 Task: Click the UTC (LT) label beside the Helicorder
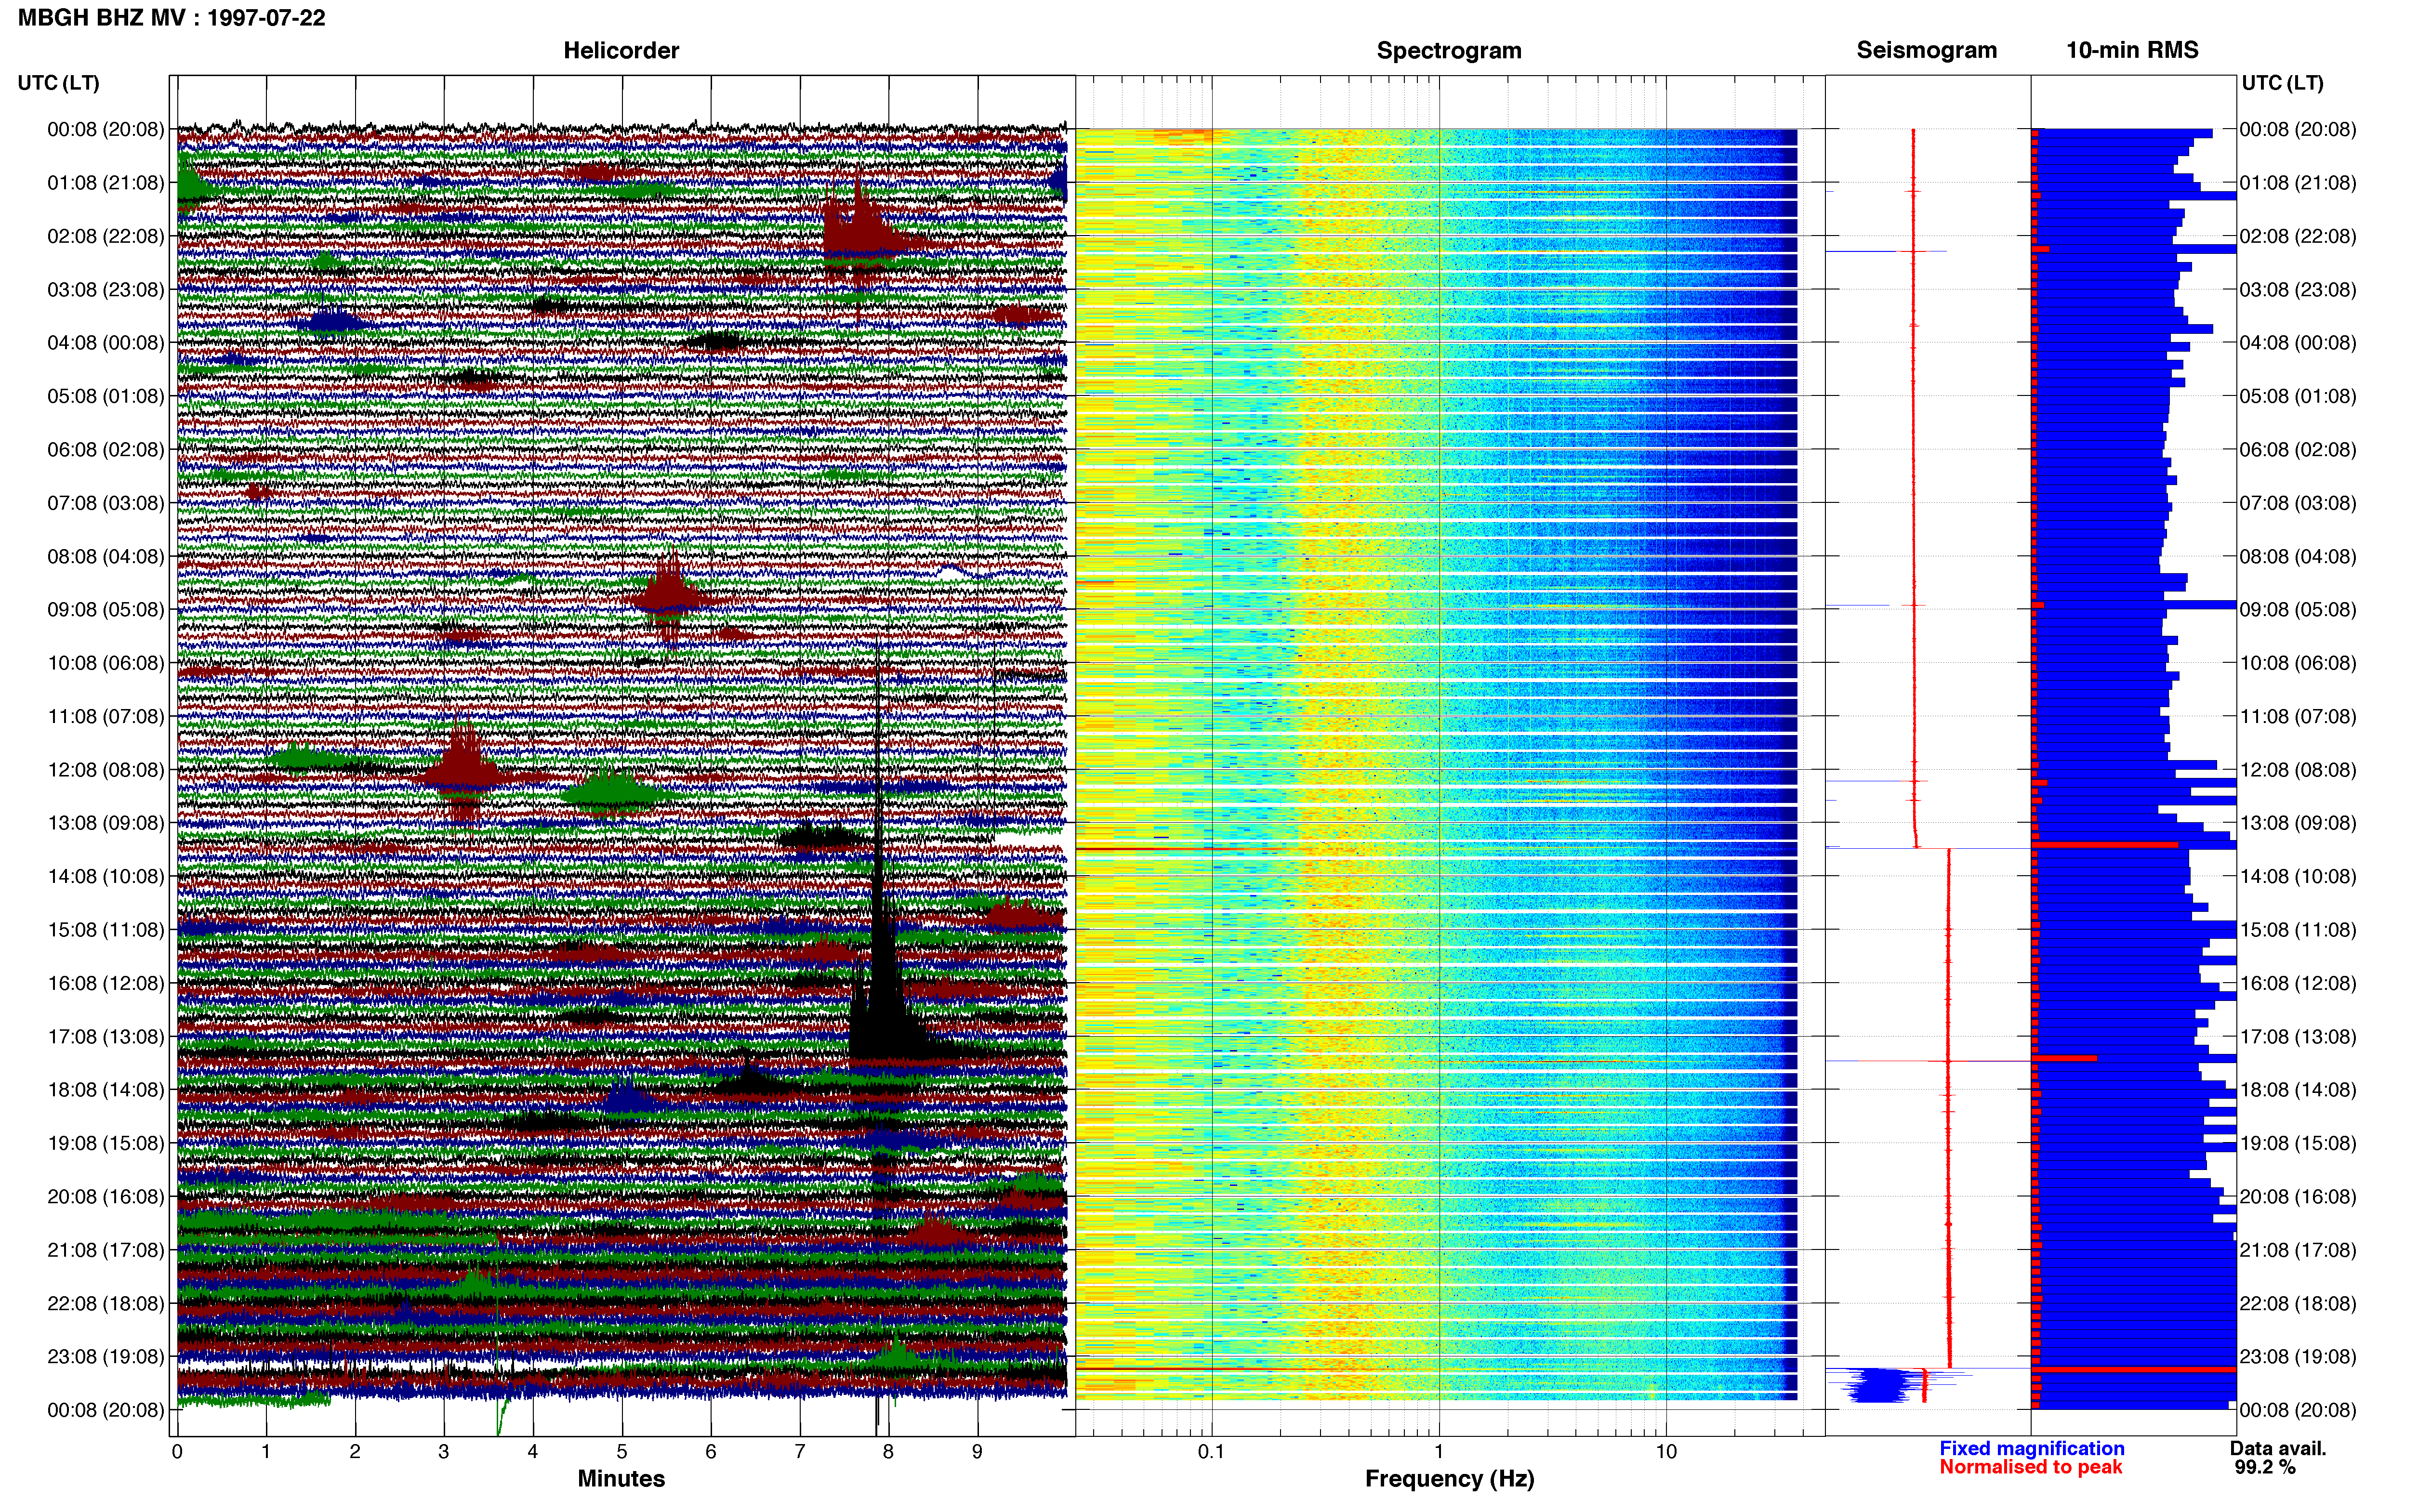tap(58, 83)
